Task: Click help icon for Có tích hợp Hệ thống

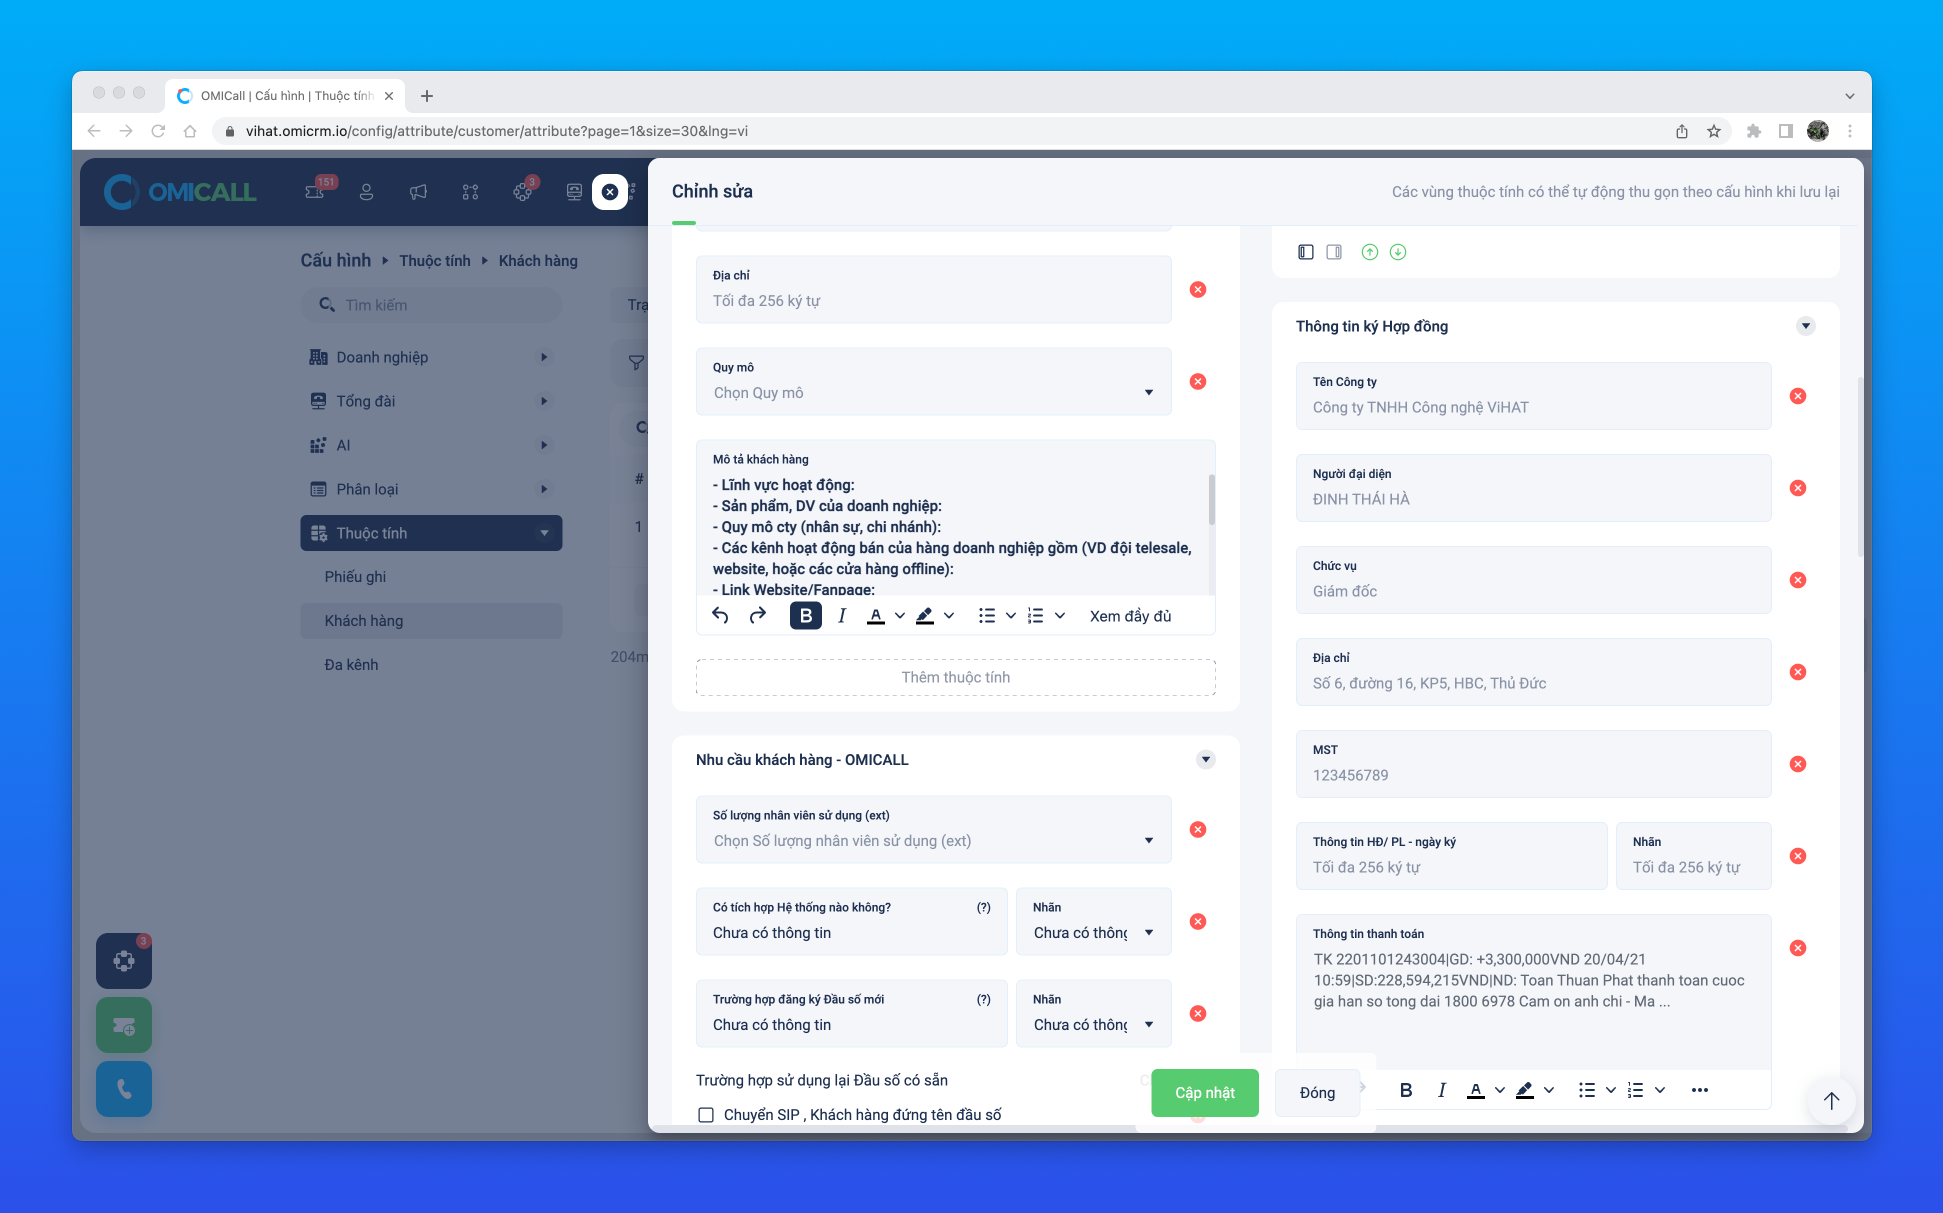Action: pyautogui.click(x=984, y=908)
